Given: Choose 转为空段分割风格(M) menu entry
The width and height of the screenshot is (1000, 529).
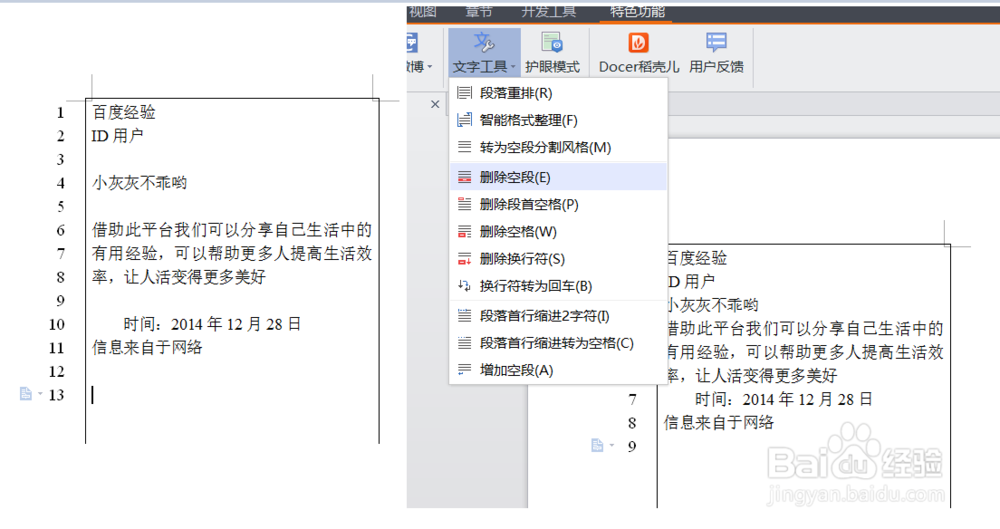Looking at the screenshot, I should (558, 147).
